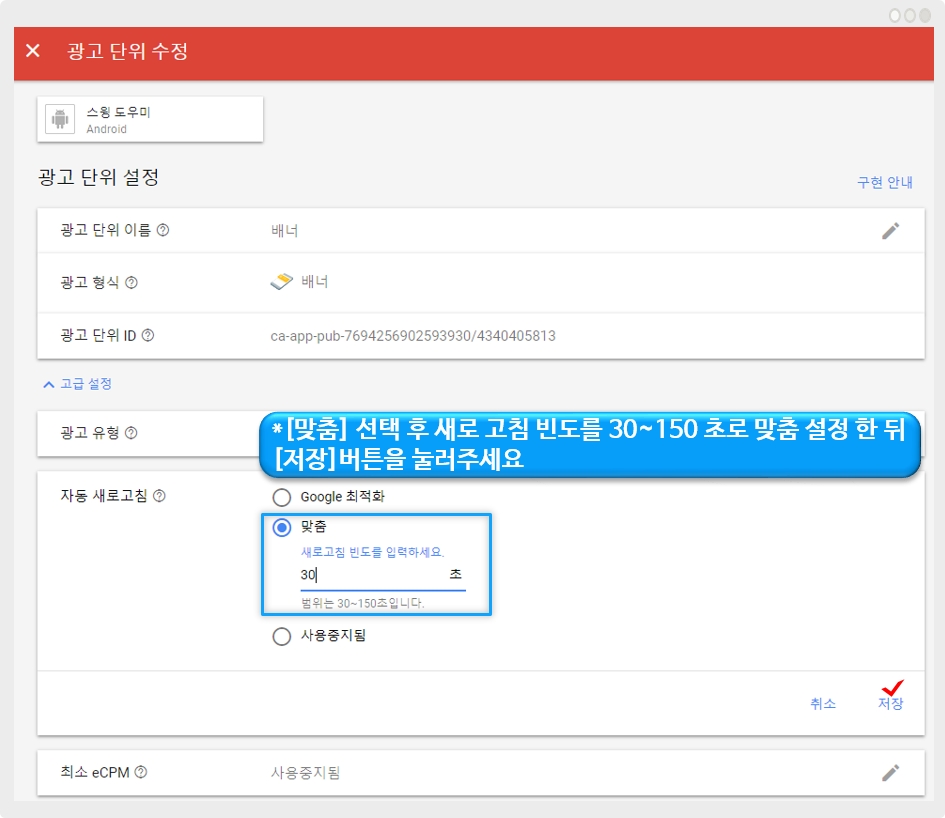Screen dimensions: 945x818
Task: Click help icon next to 광고 단위 ID
Action: [148, 336]
